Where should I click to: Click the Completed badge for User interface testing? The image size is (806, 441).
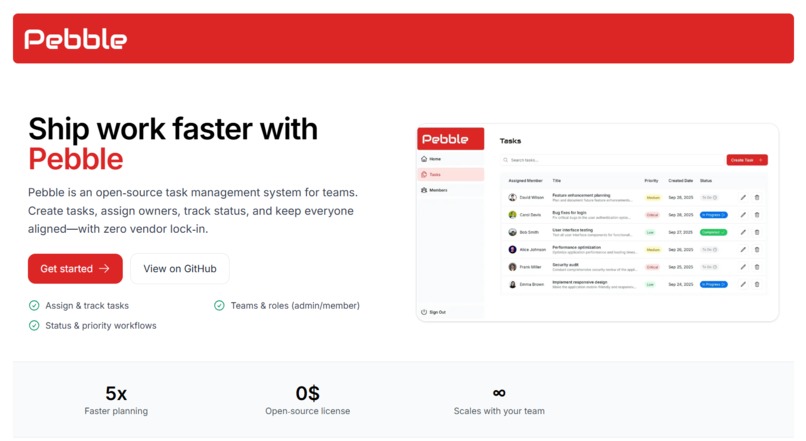click(x=713, y=232)
